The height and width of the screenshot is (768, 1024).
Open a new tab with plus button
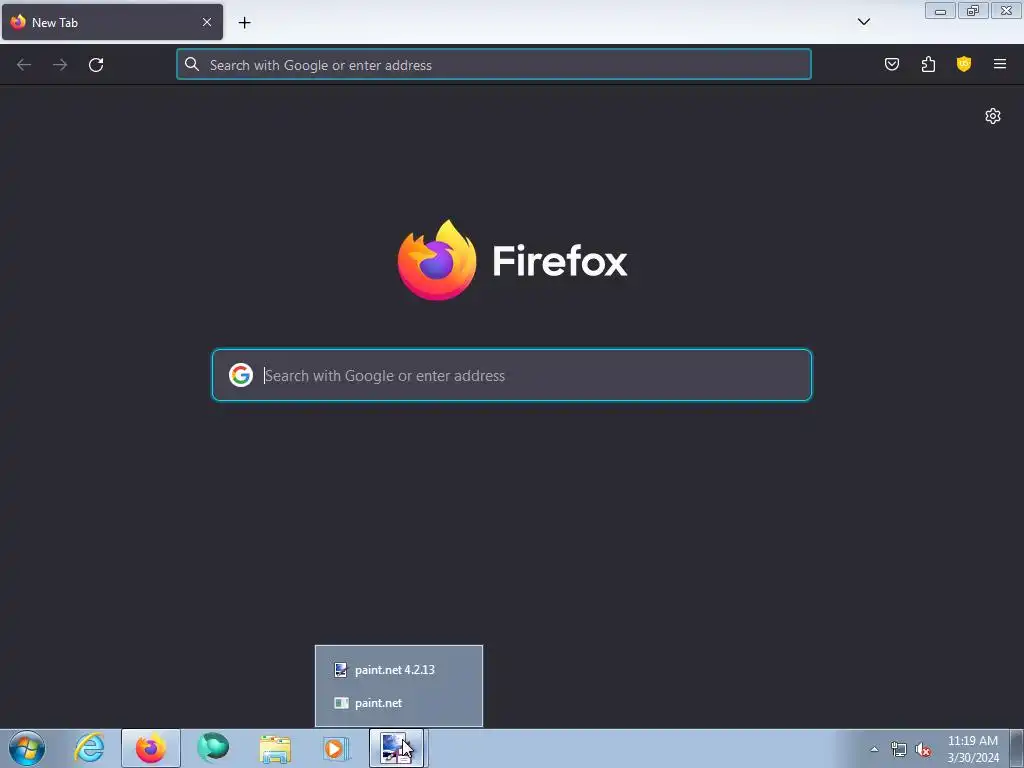244,23
